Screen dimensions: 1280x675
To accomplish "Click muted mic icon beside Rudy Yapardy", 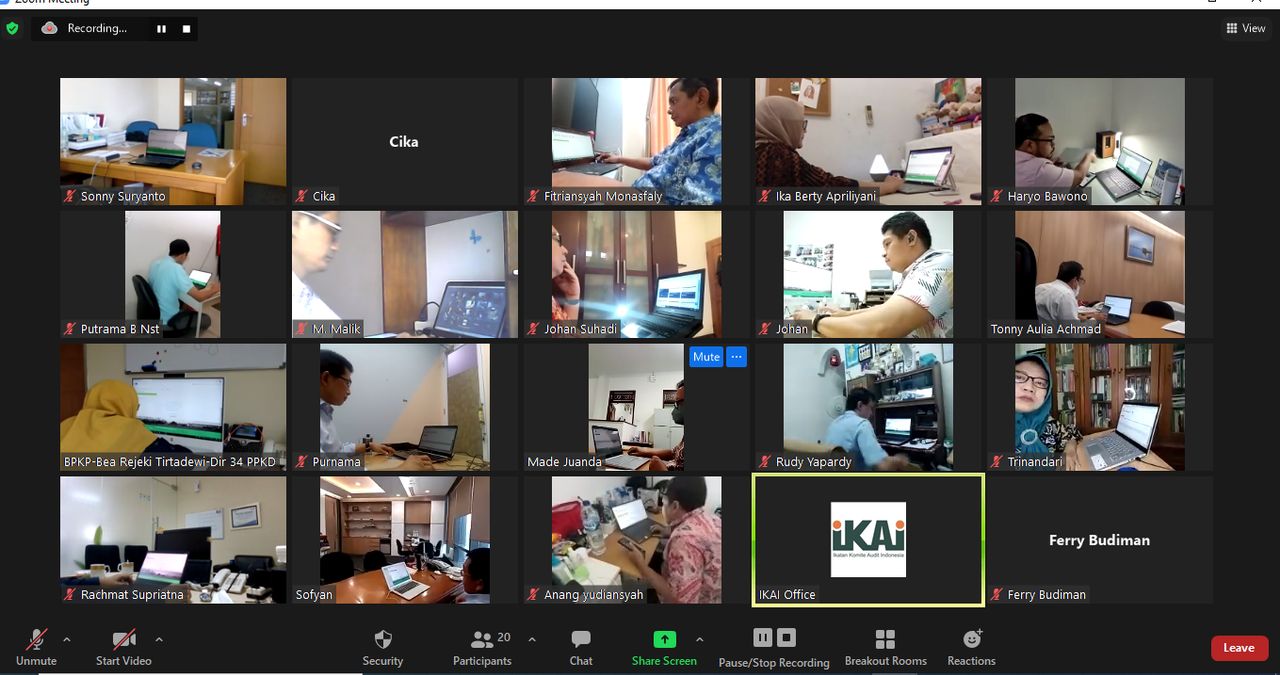I will click(x=765, y=462).
